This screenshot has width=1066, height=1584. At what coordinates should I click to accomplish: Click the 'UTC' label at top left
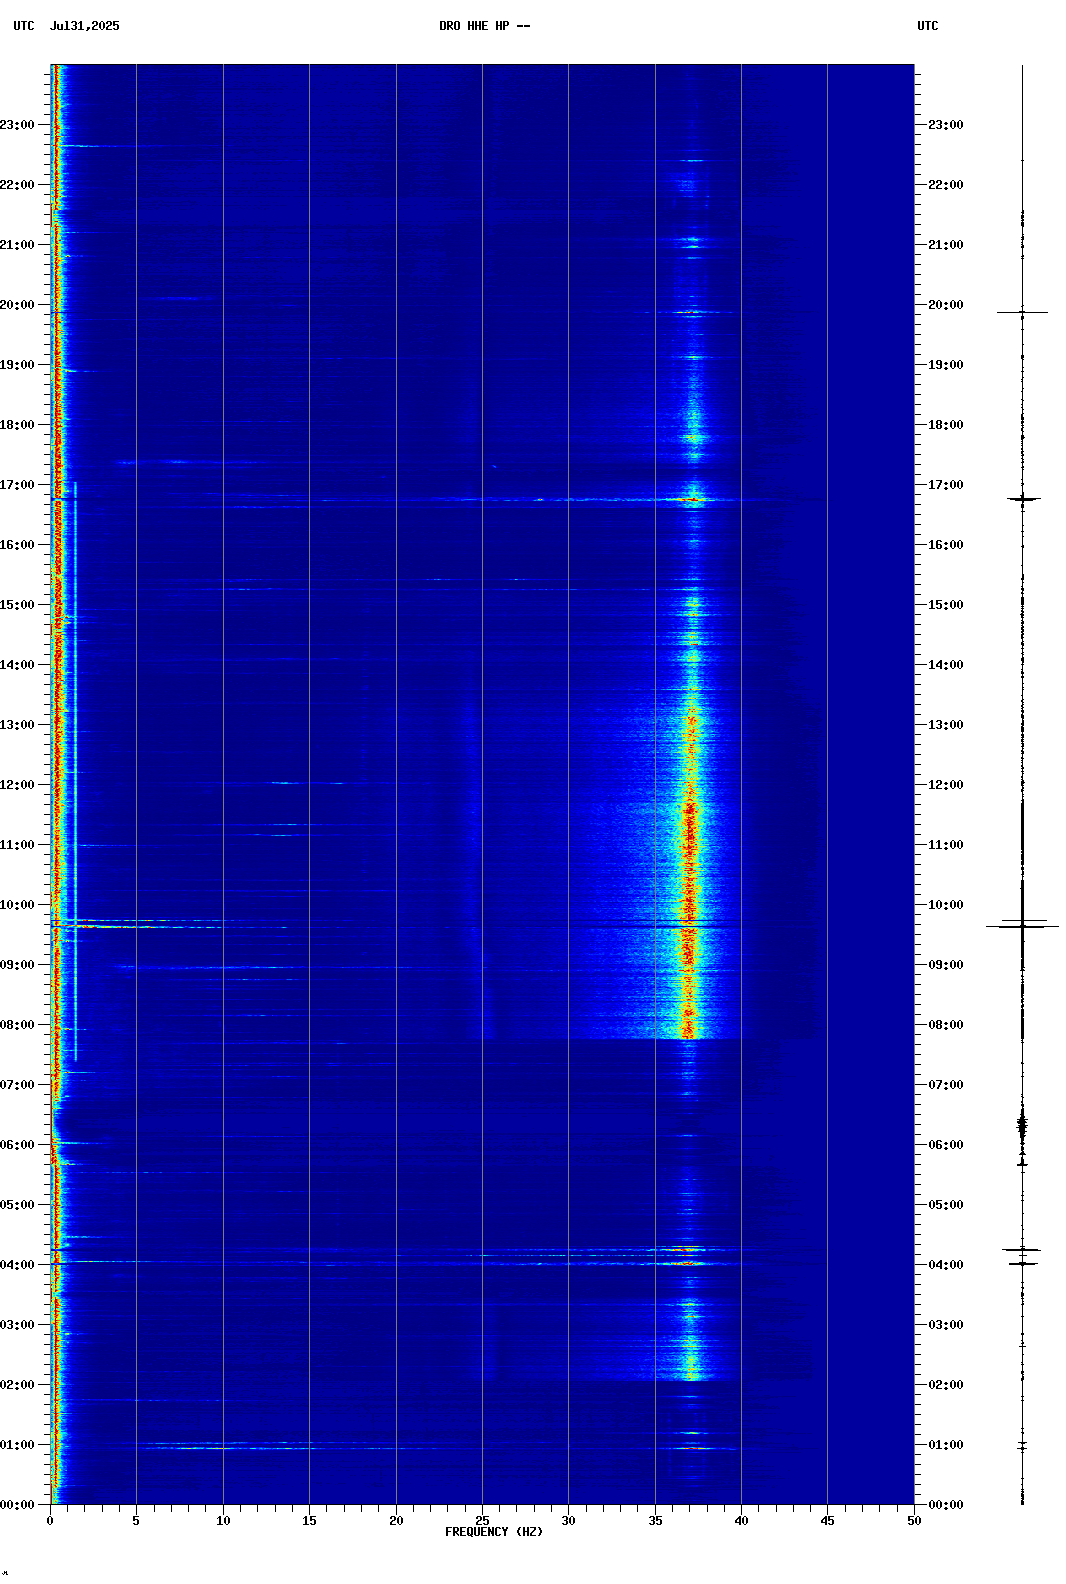(24, 26)
